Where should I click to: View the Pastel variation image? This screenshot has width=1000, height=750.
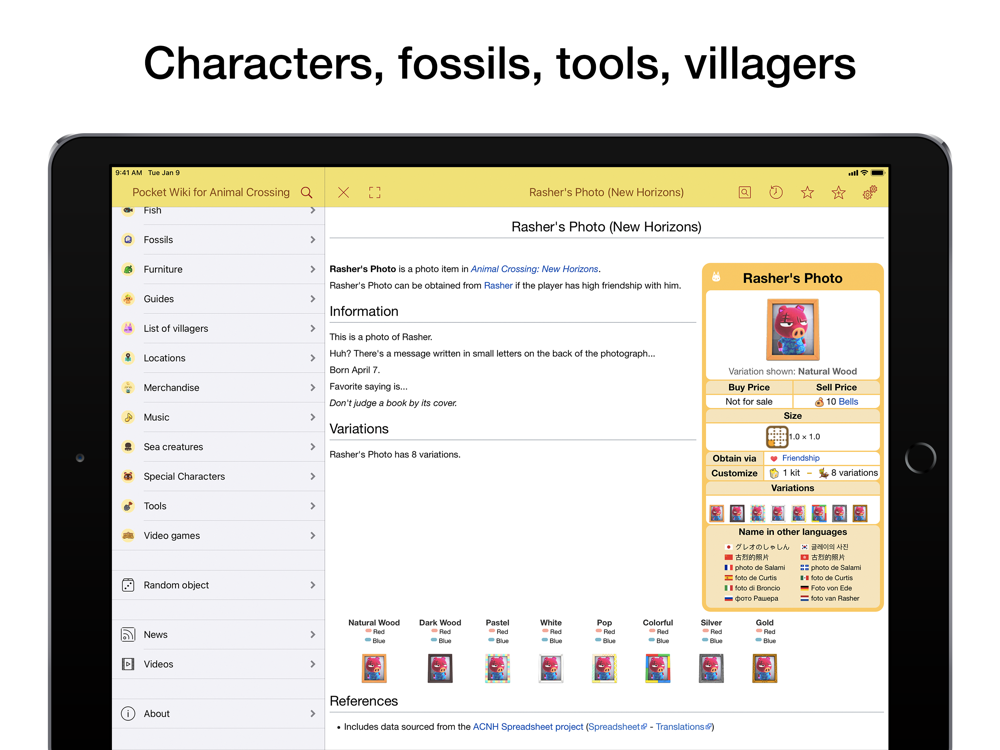(497, 668)
